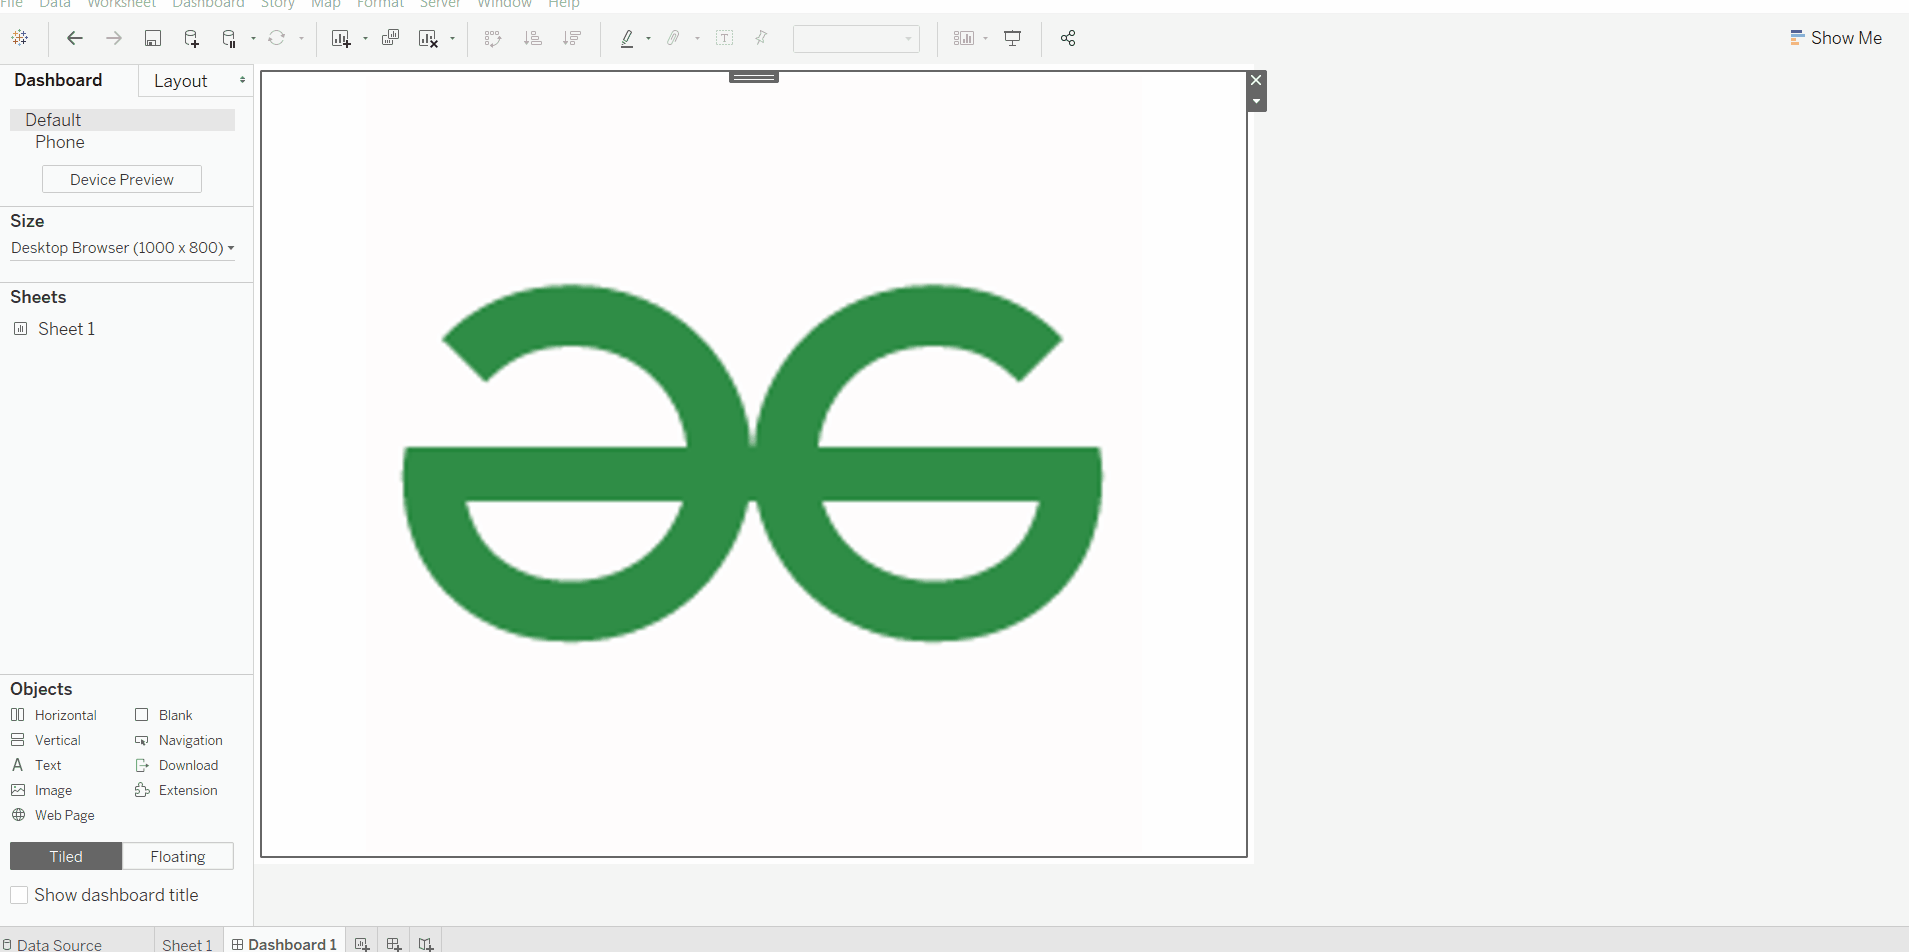Click the Highlight pen icon

point(627,38)
